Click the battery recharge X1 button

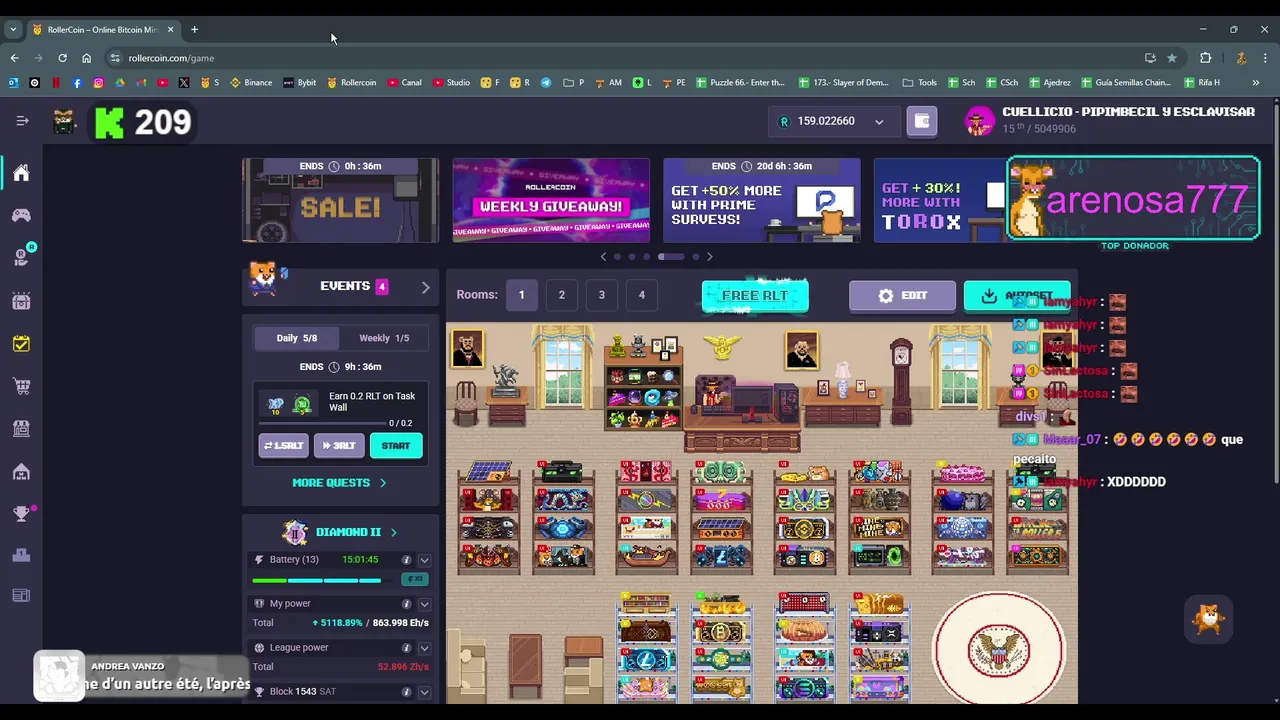[x=415, y=579]
